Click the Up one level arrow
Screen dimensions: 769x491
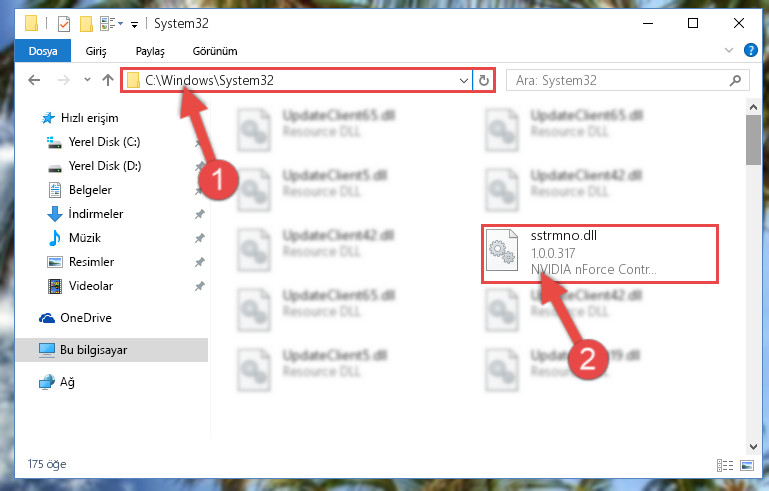click(108, 80)
